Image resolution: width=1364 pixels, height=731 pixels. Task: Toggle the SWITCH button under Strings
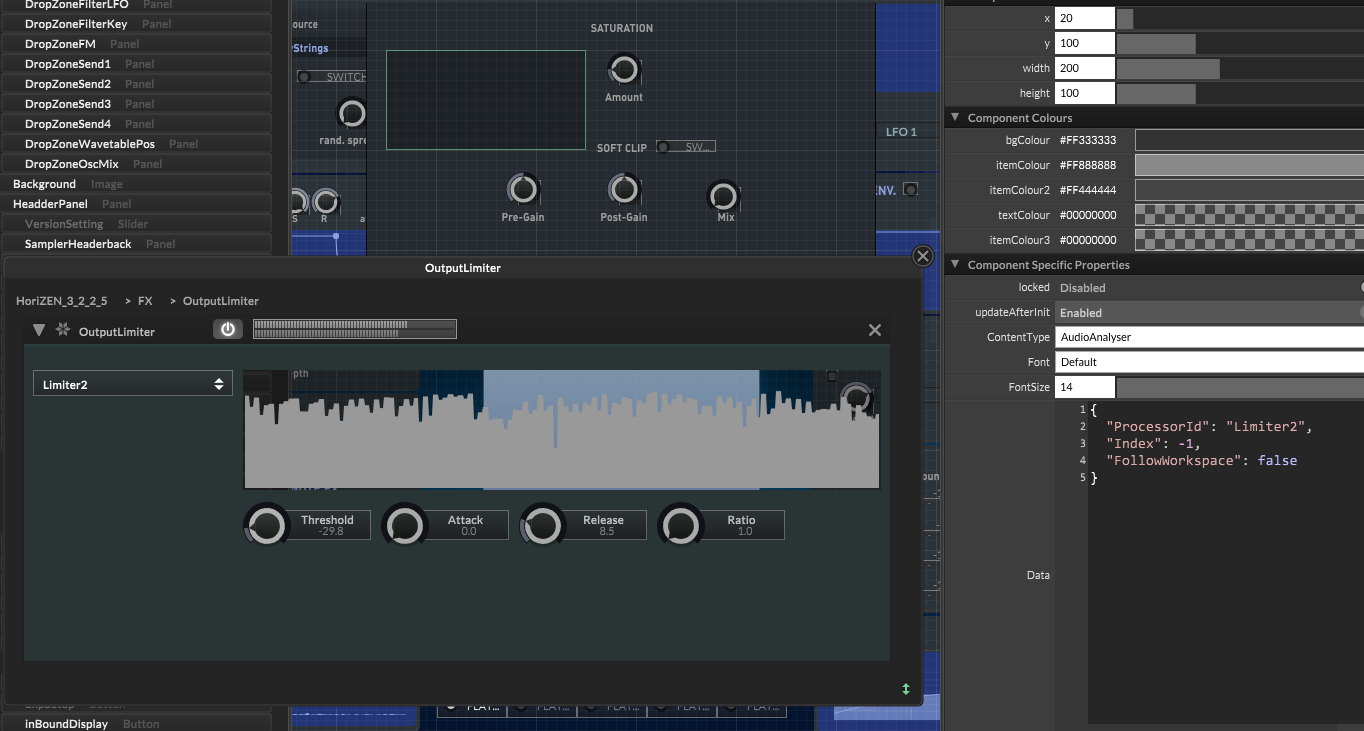[x=332, y=77]
